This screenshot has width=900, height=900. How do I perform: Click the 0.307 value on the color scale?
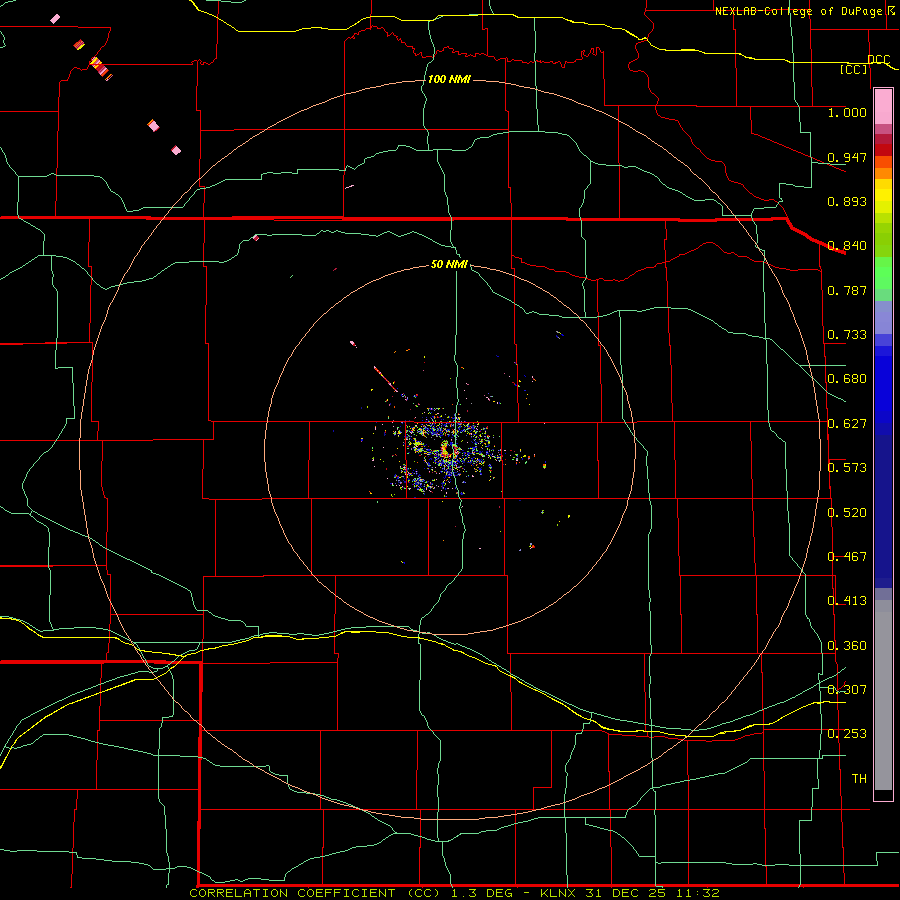(x=847, y=690)
